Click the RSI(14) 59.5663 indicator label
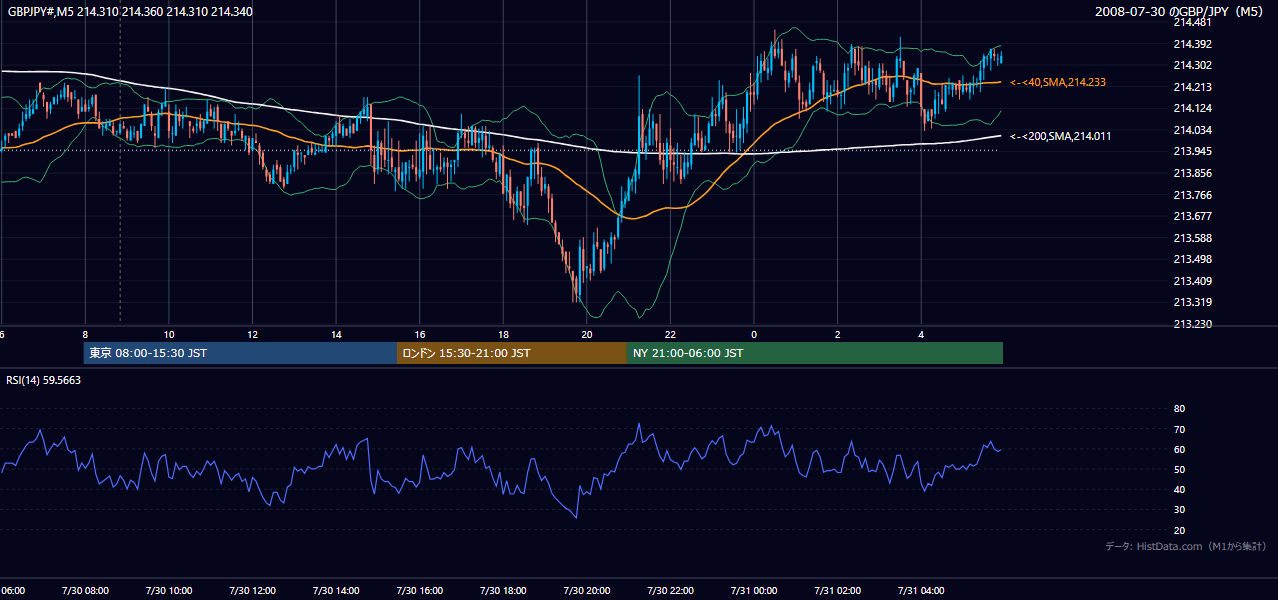This screenshot has width=1278, height=600. [44, 380]
